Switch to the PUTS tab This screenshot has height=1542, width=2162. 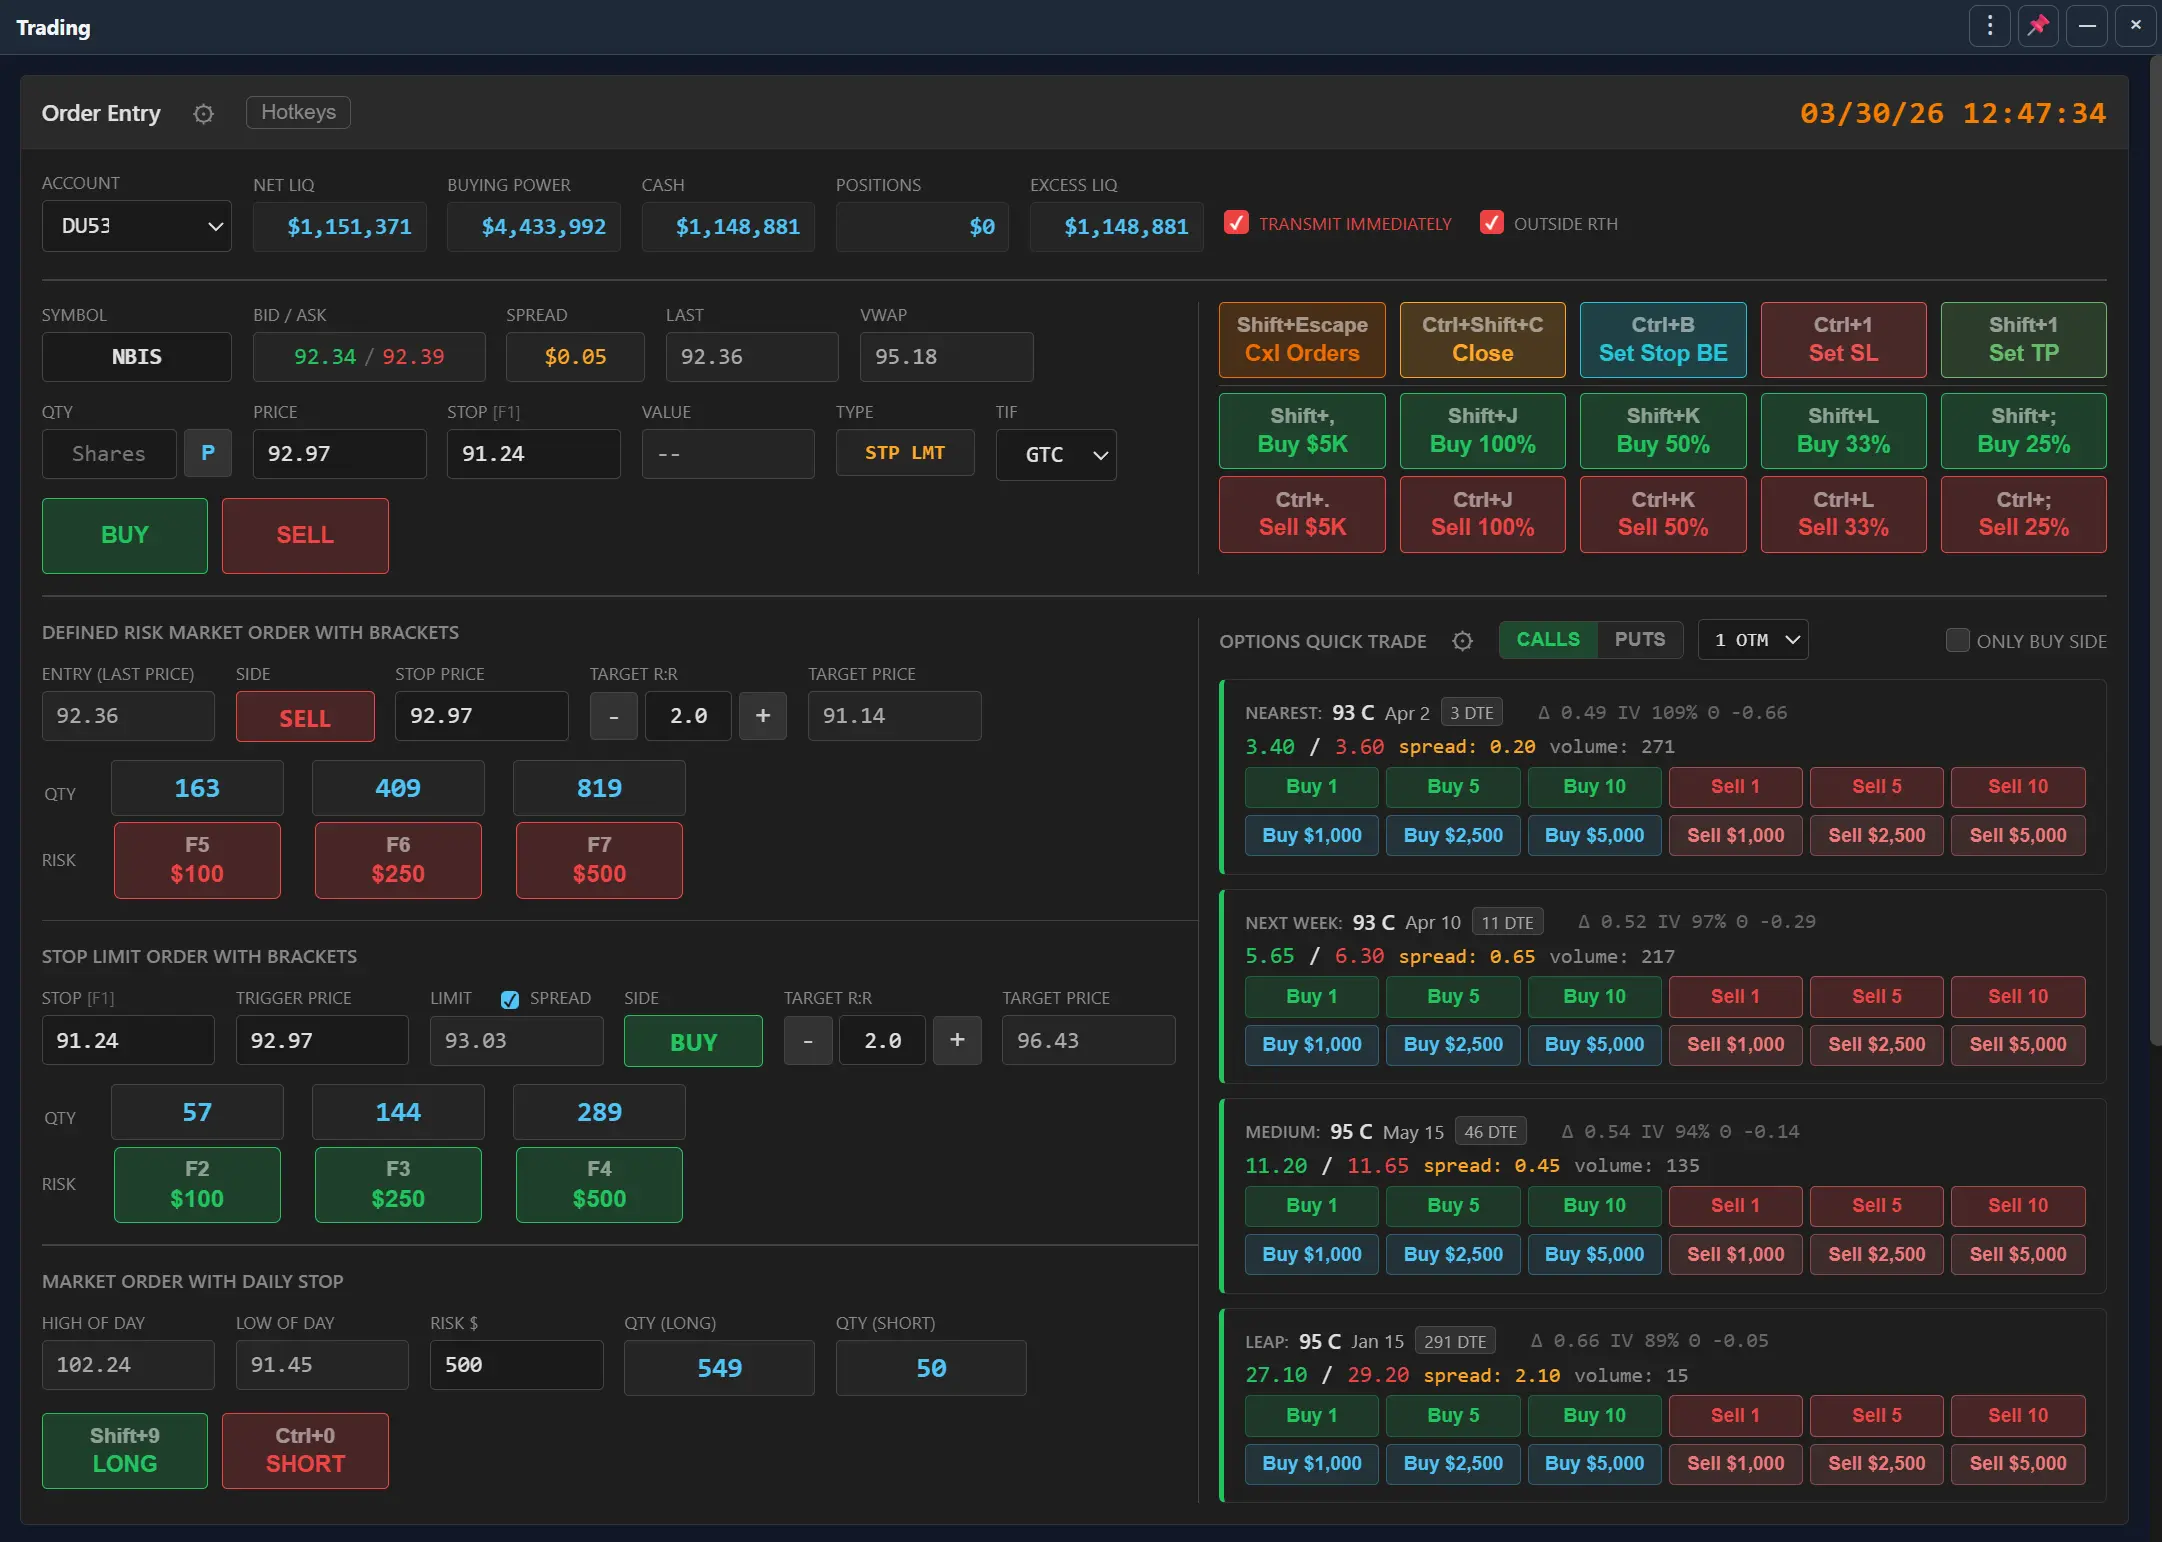click(x=1639, y=639)
